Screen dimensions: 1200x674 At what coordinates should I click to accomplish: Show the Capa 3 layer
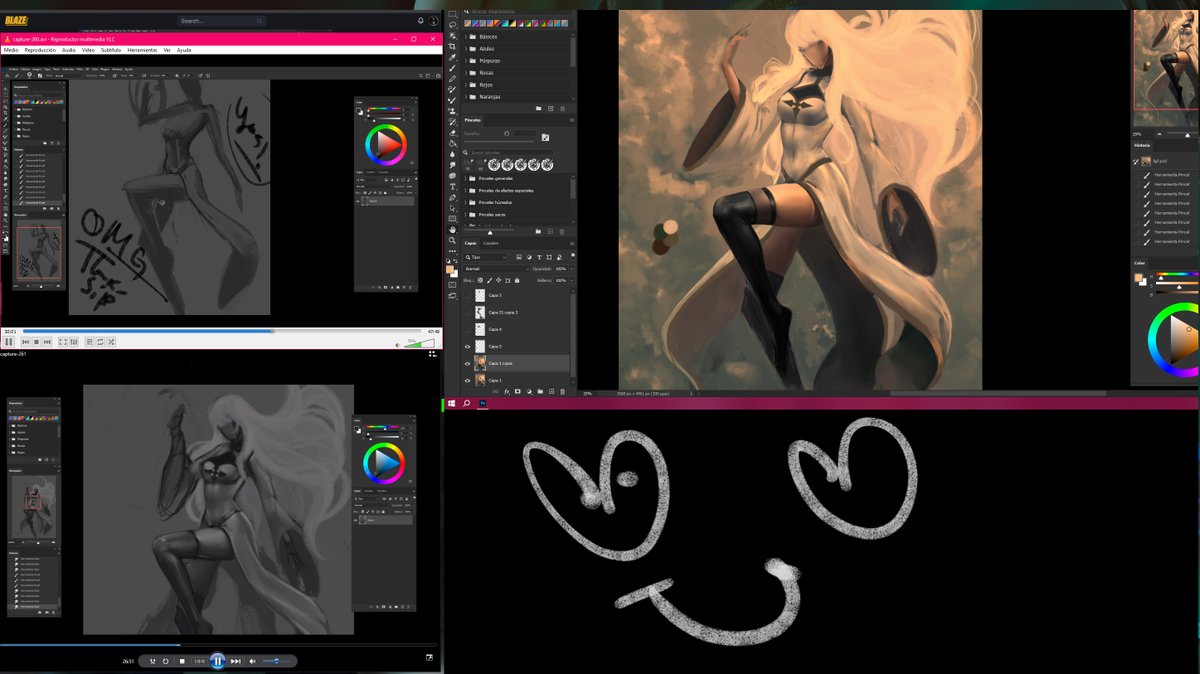click(467, 295)
